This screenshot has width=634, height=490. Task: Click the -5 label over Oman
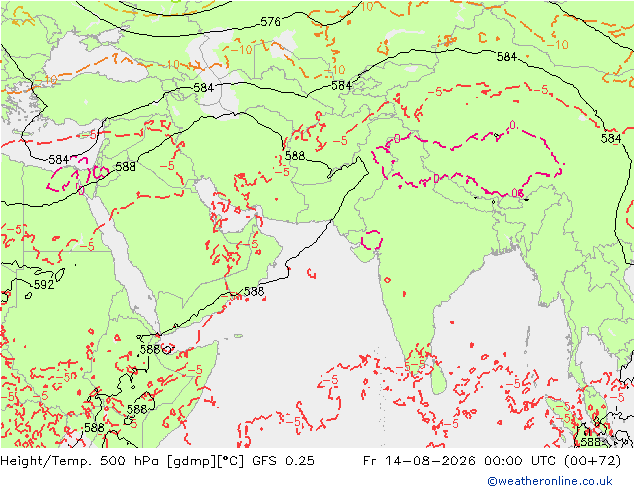pos(251,244)
